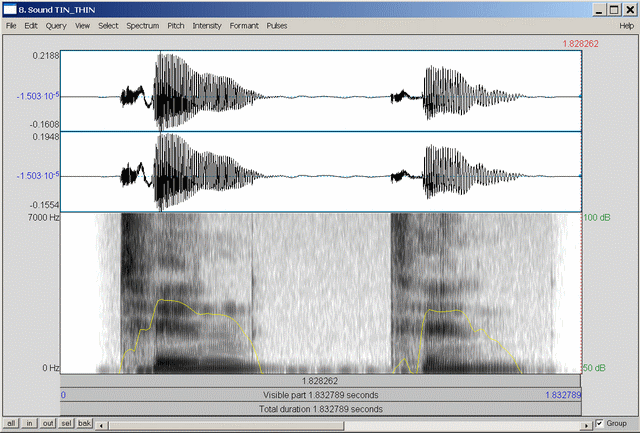Open the Select menu
Viewport: 640px width, 433px height.
(108, 25)
